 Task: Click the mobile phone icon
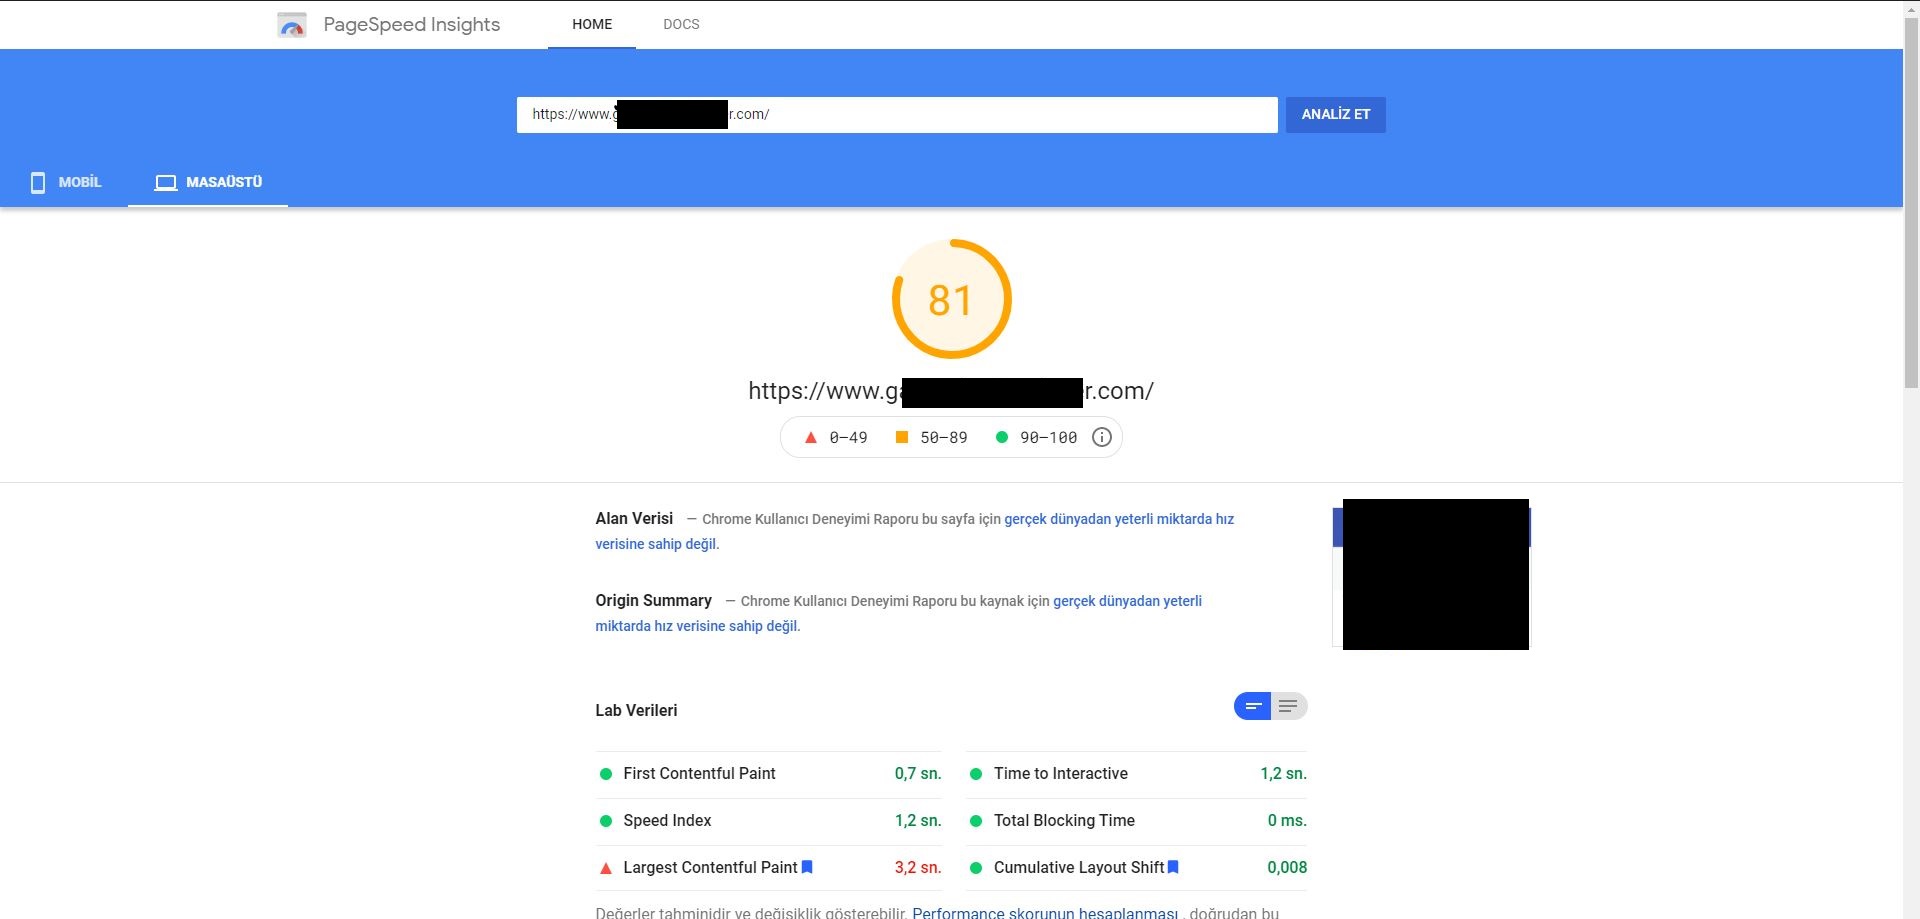[x=38, y=182]
